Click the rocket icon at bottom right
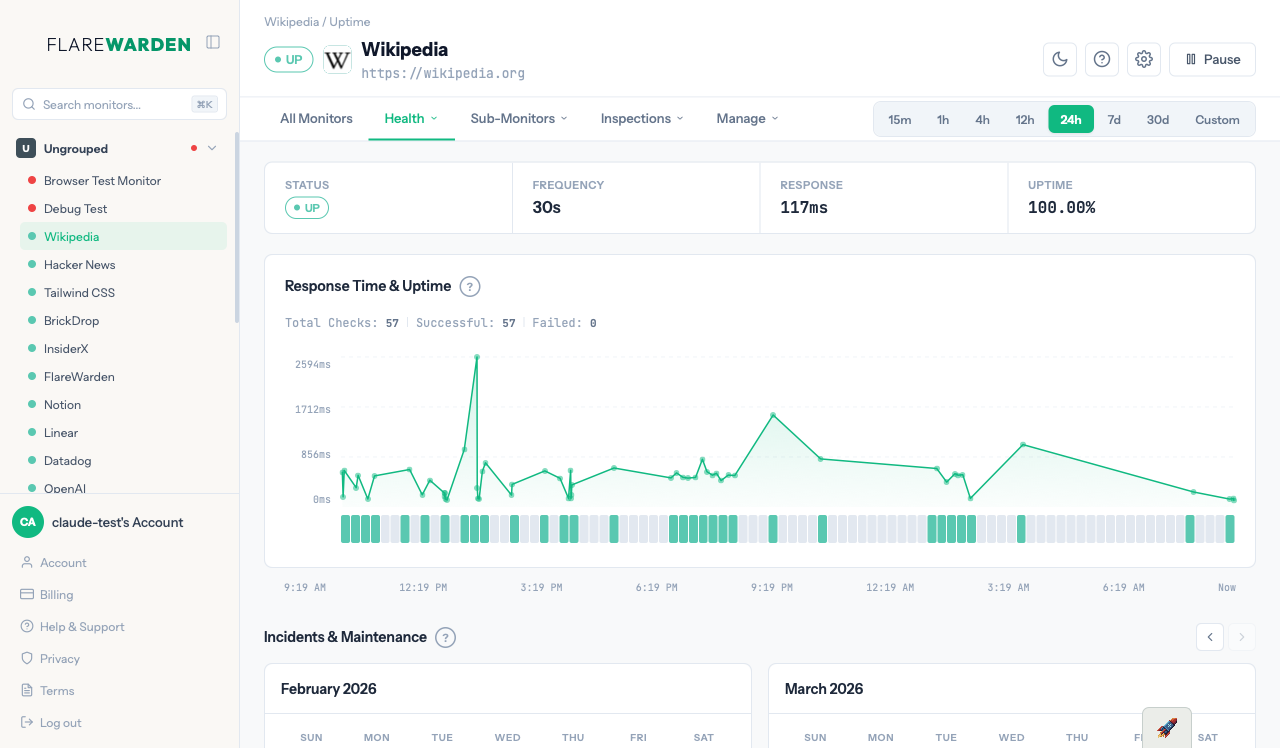1280x748 pixels. coord(1166,727)
